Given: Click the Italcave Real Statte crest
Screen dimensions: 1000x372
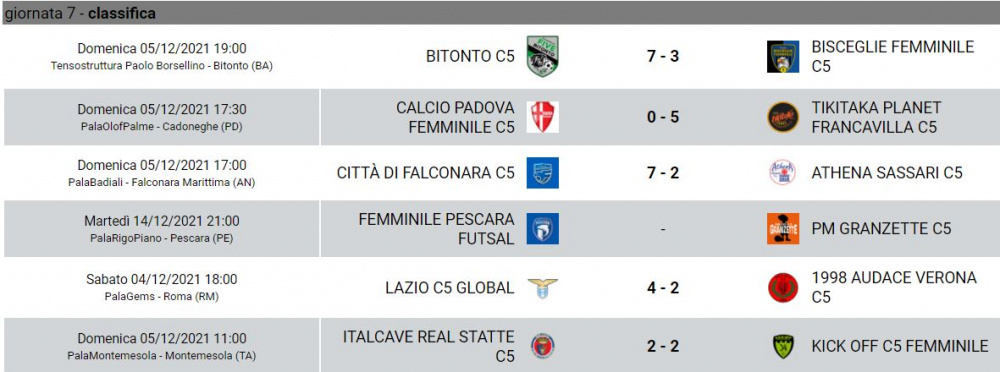Looking at the screenshot, I should (x=543, y=345).
